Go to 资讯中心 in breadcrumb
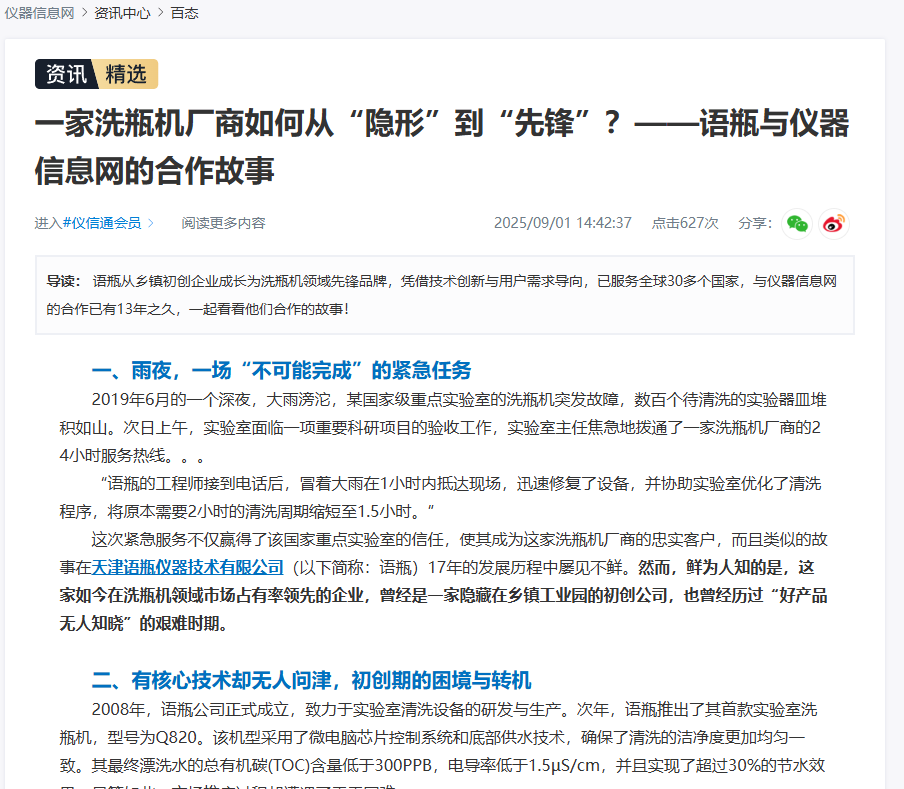 (x=122, y=13)
